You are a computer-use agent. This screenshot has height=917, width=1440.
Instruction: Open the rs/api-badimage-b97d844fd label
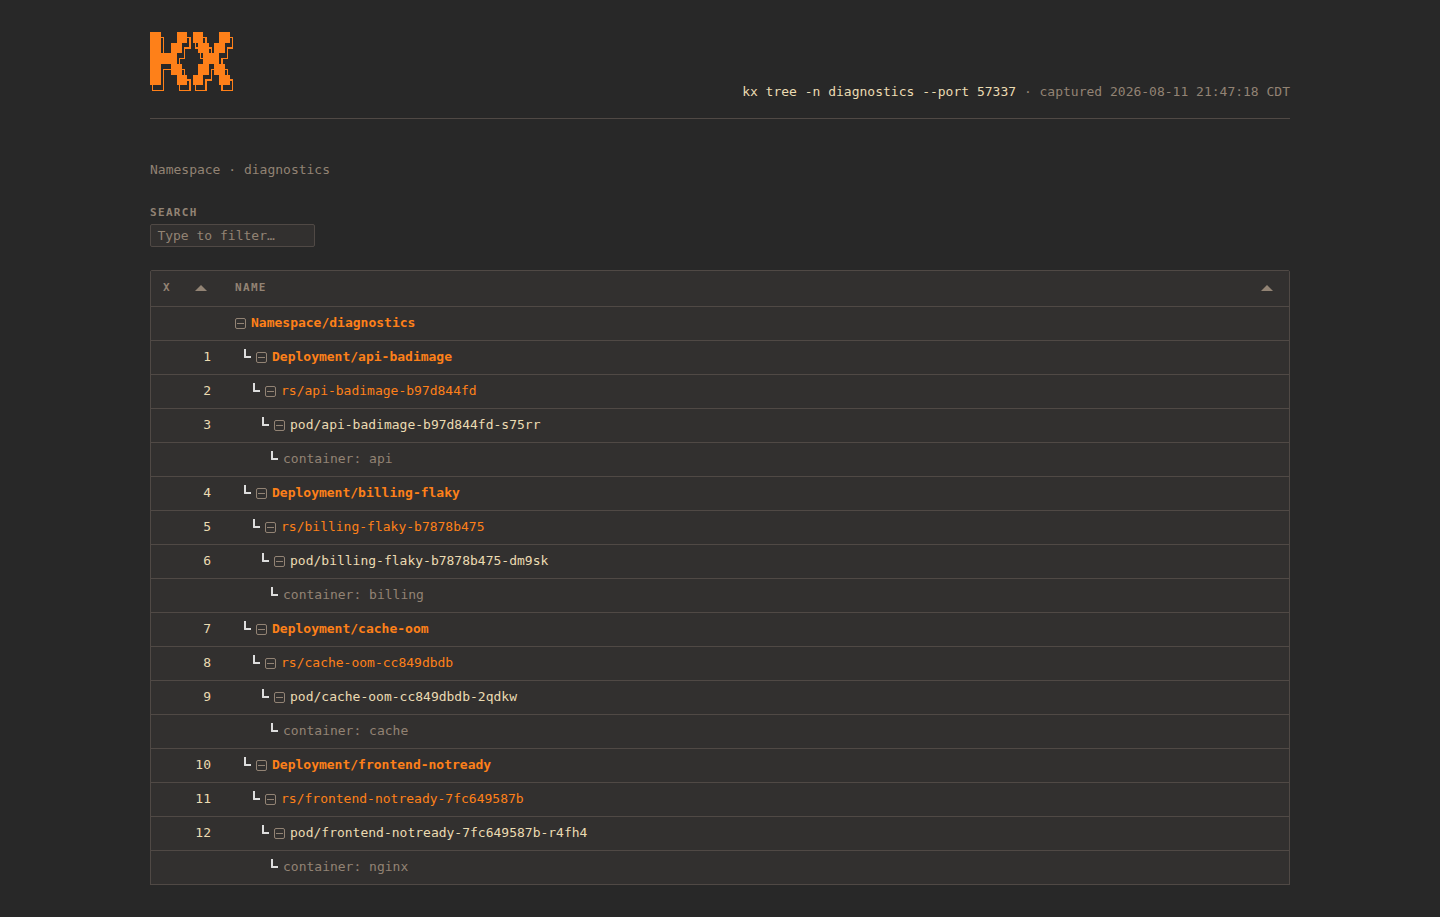(379, 391)
